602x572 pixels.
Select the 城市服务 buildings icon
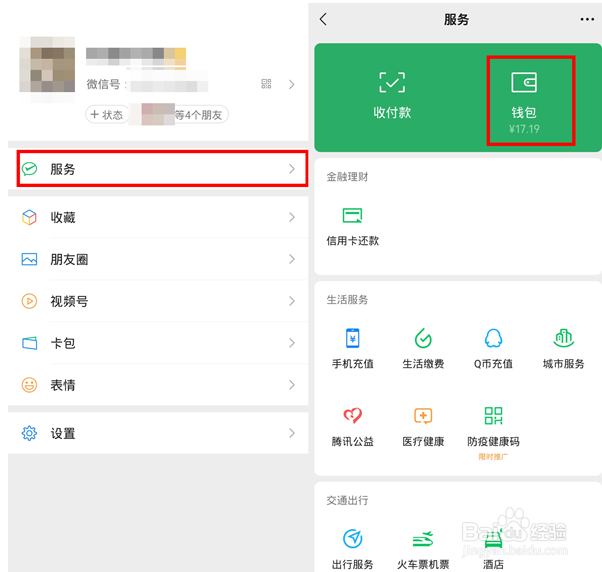pos(564,338)
